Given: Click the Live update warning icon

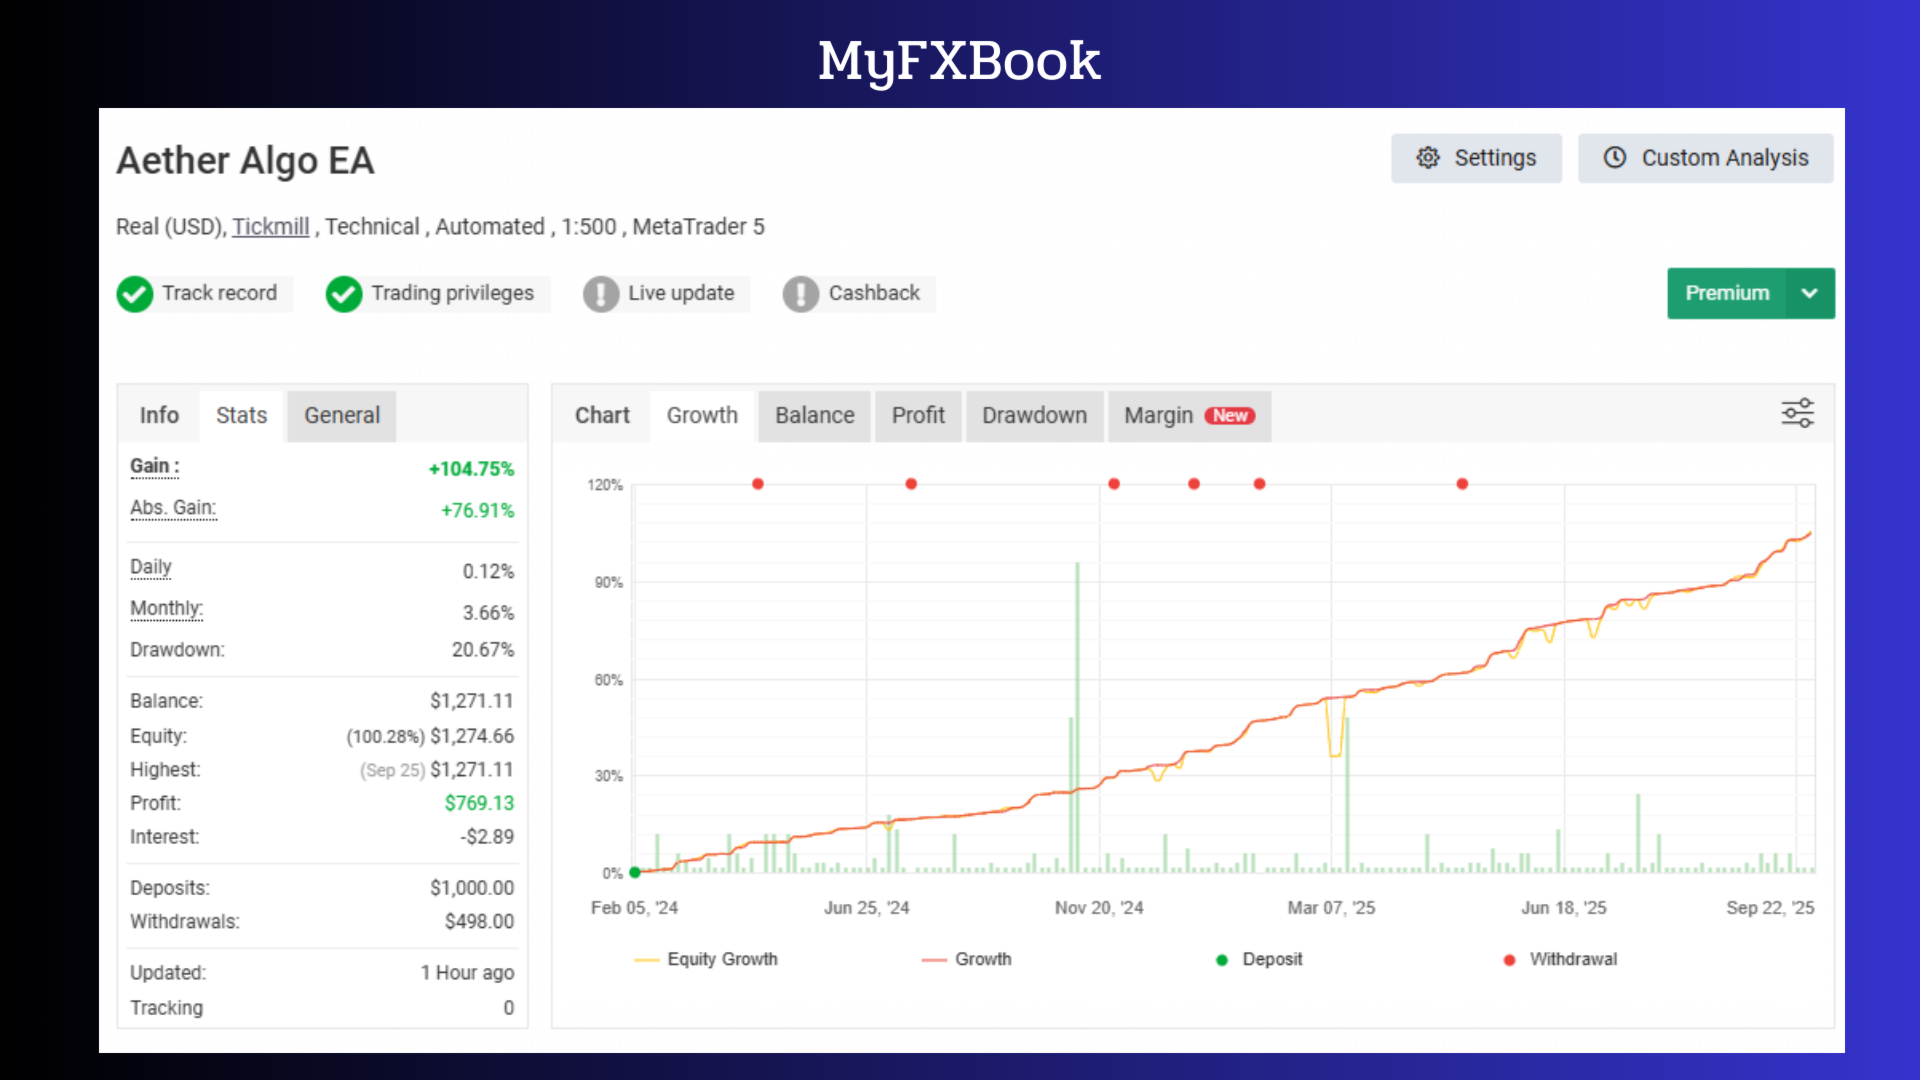Looking at the screenshot, I should point(601,294).
